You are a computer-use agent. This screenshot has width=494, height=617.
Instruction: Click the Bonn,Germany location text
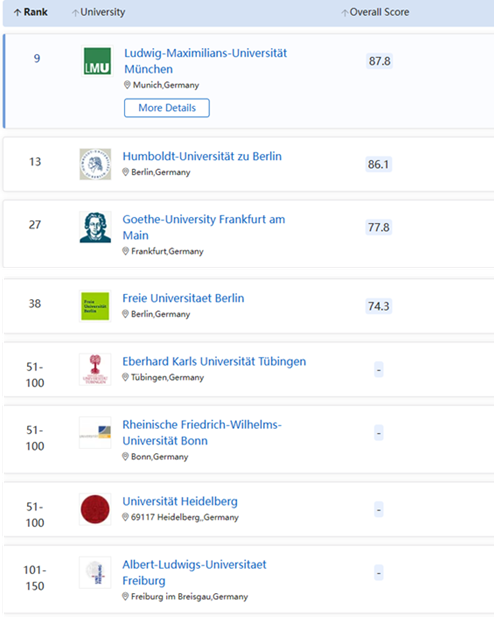pyautogui.click(x=159, y=456)
